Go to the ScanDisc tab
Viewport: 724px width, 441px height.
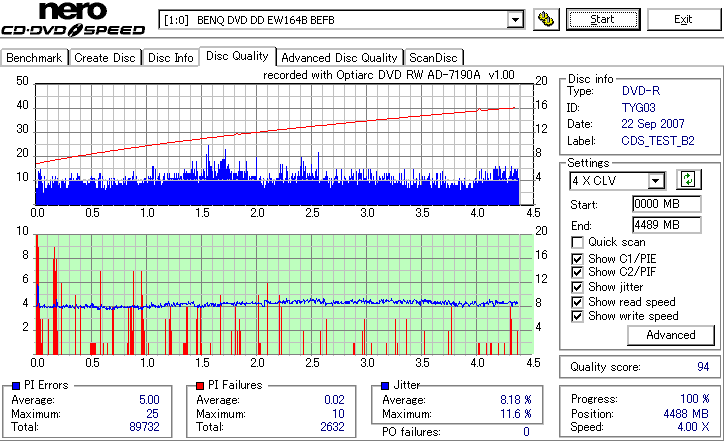[434, 58]
